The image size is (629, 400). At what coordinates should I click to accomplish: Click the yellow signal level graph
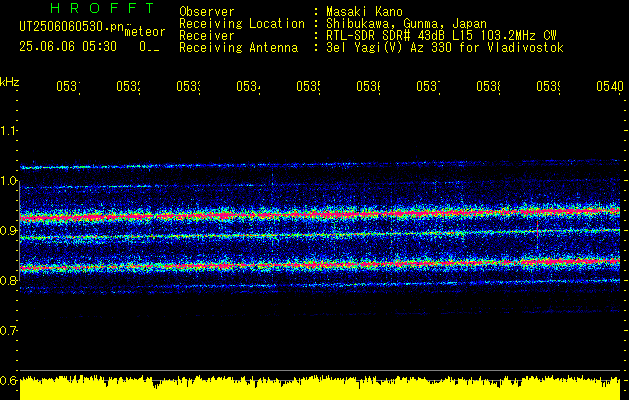coord(320,388)
